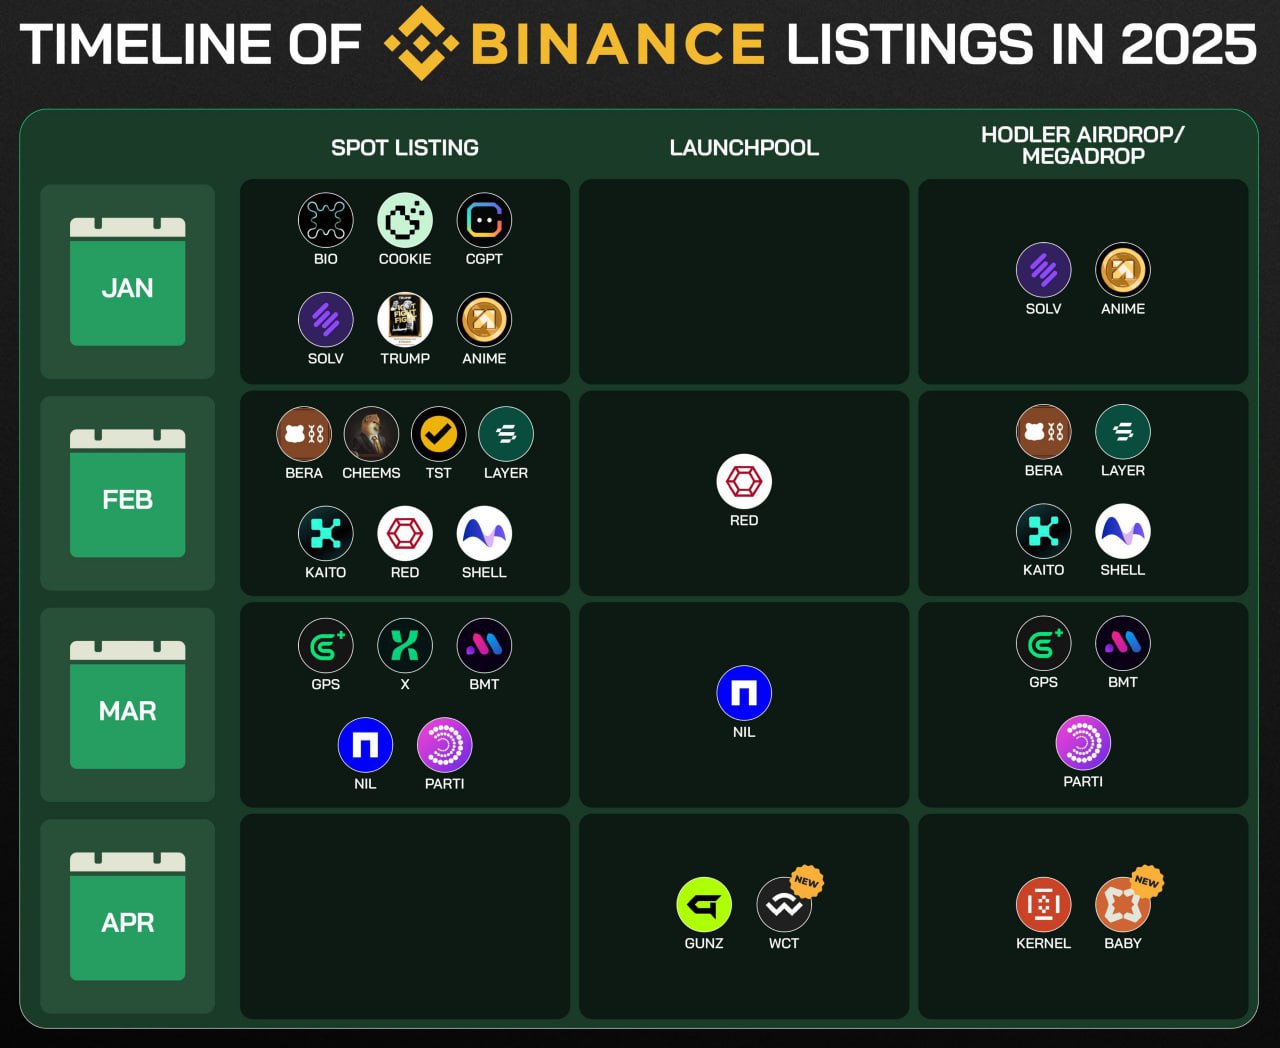Click SOLV icon in January Hodler Airdrop column
The image size is (1280, 1048).
1043,270
